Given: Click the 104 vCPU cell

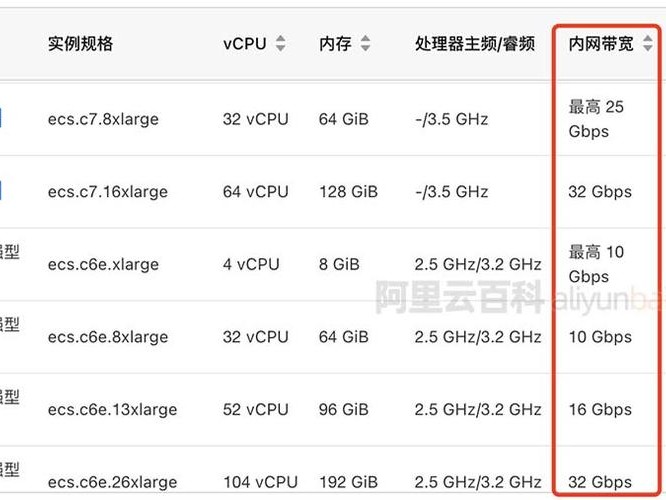Looking at the screenshot, I should click(260, 482).
